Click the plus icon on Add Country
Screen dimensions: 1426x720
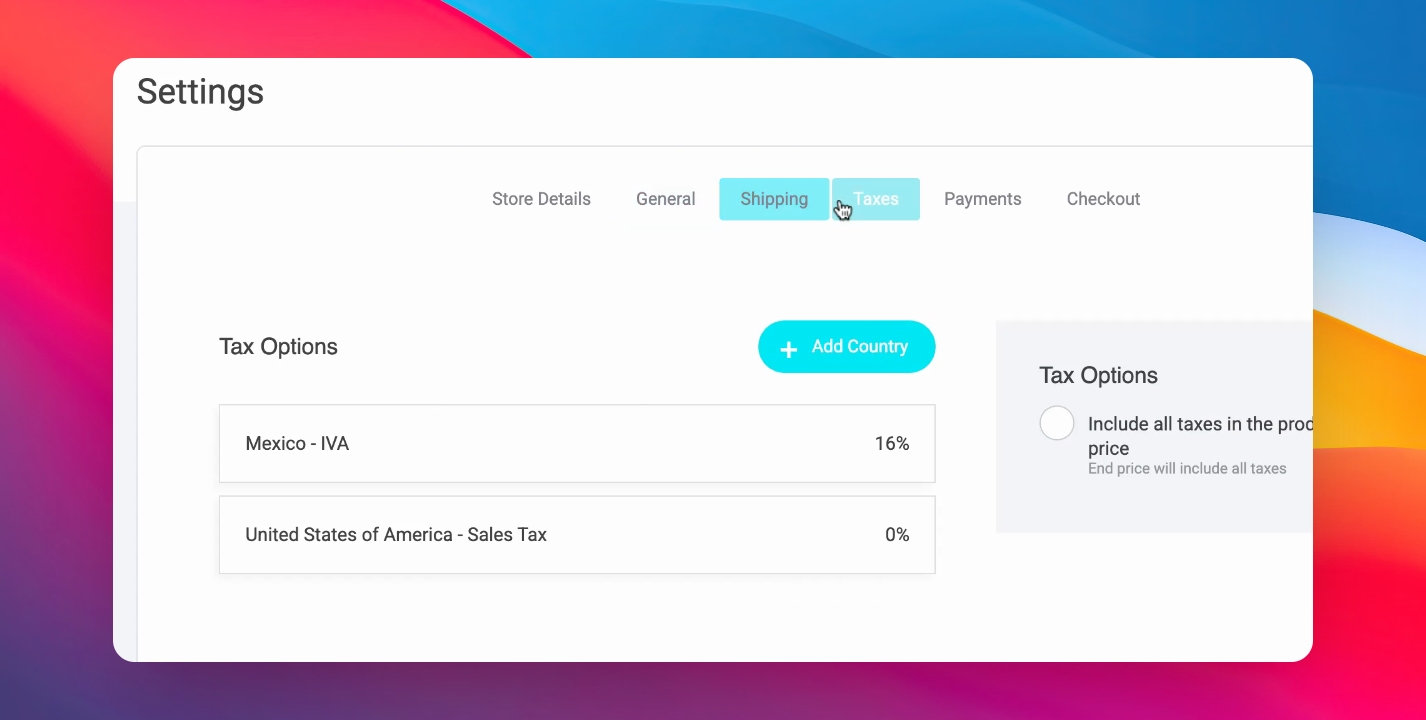(788, 349)
